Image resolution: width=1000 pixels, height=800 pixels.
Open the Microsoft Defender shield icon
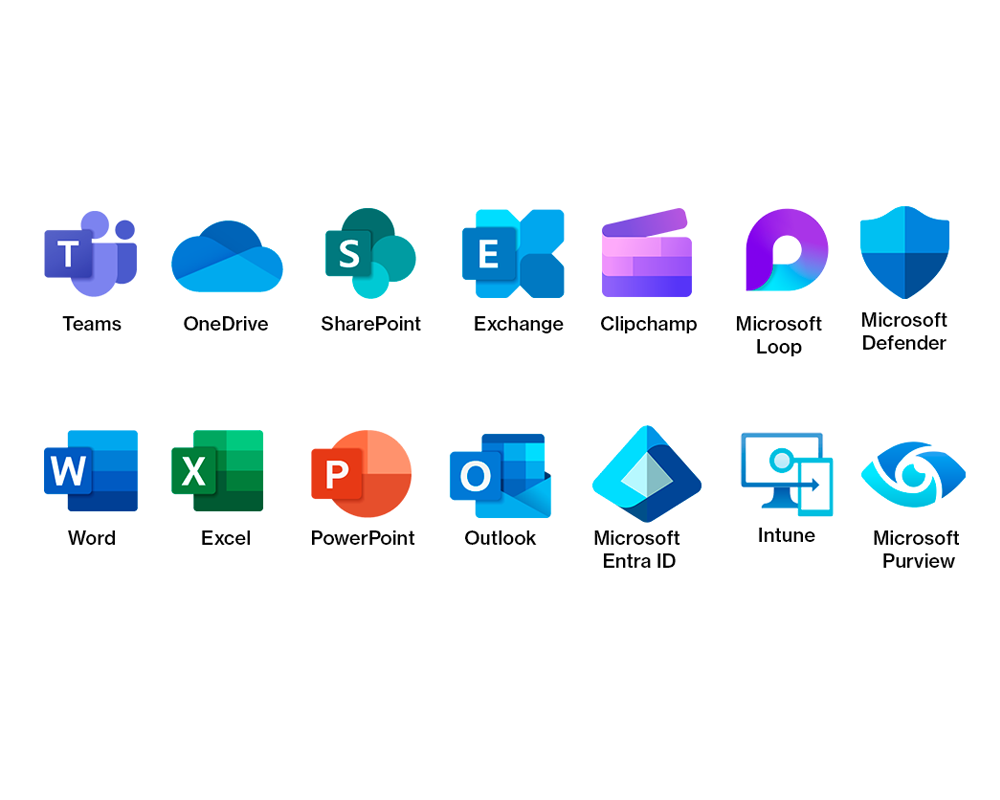904,252
